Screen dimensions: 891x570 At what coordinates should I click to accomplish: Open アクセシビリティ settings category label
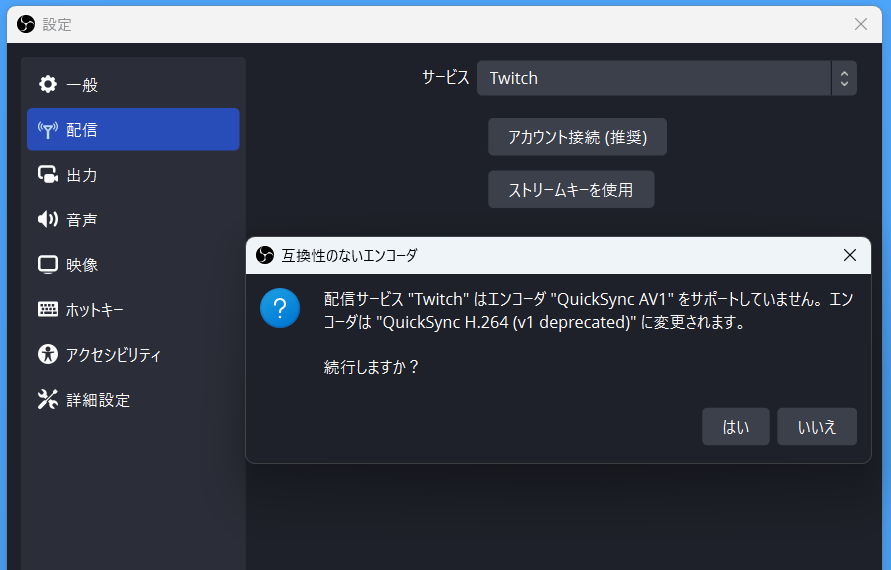coord(114,355)
